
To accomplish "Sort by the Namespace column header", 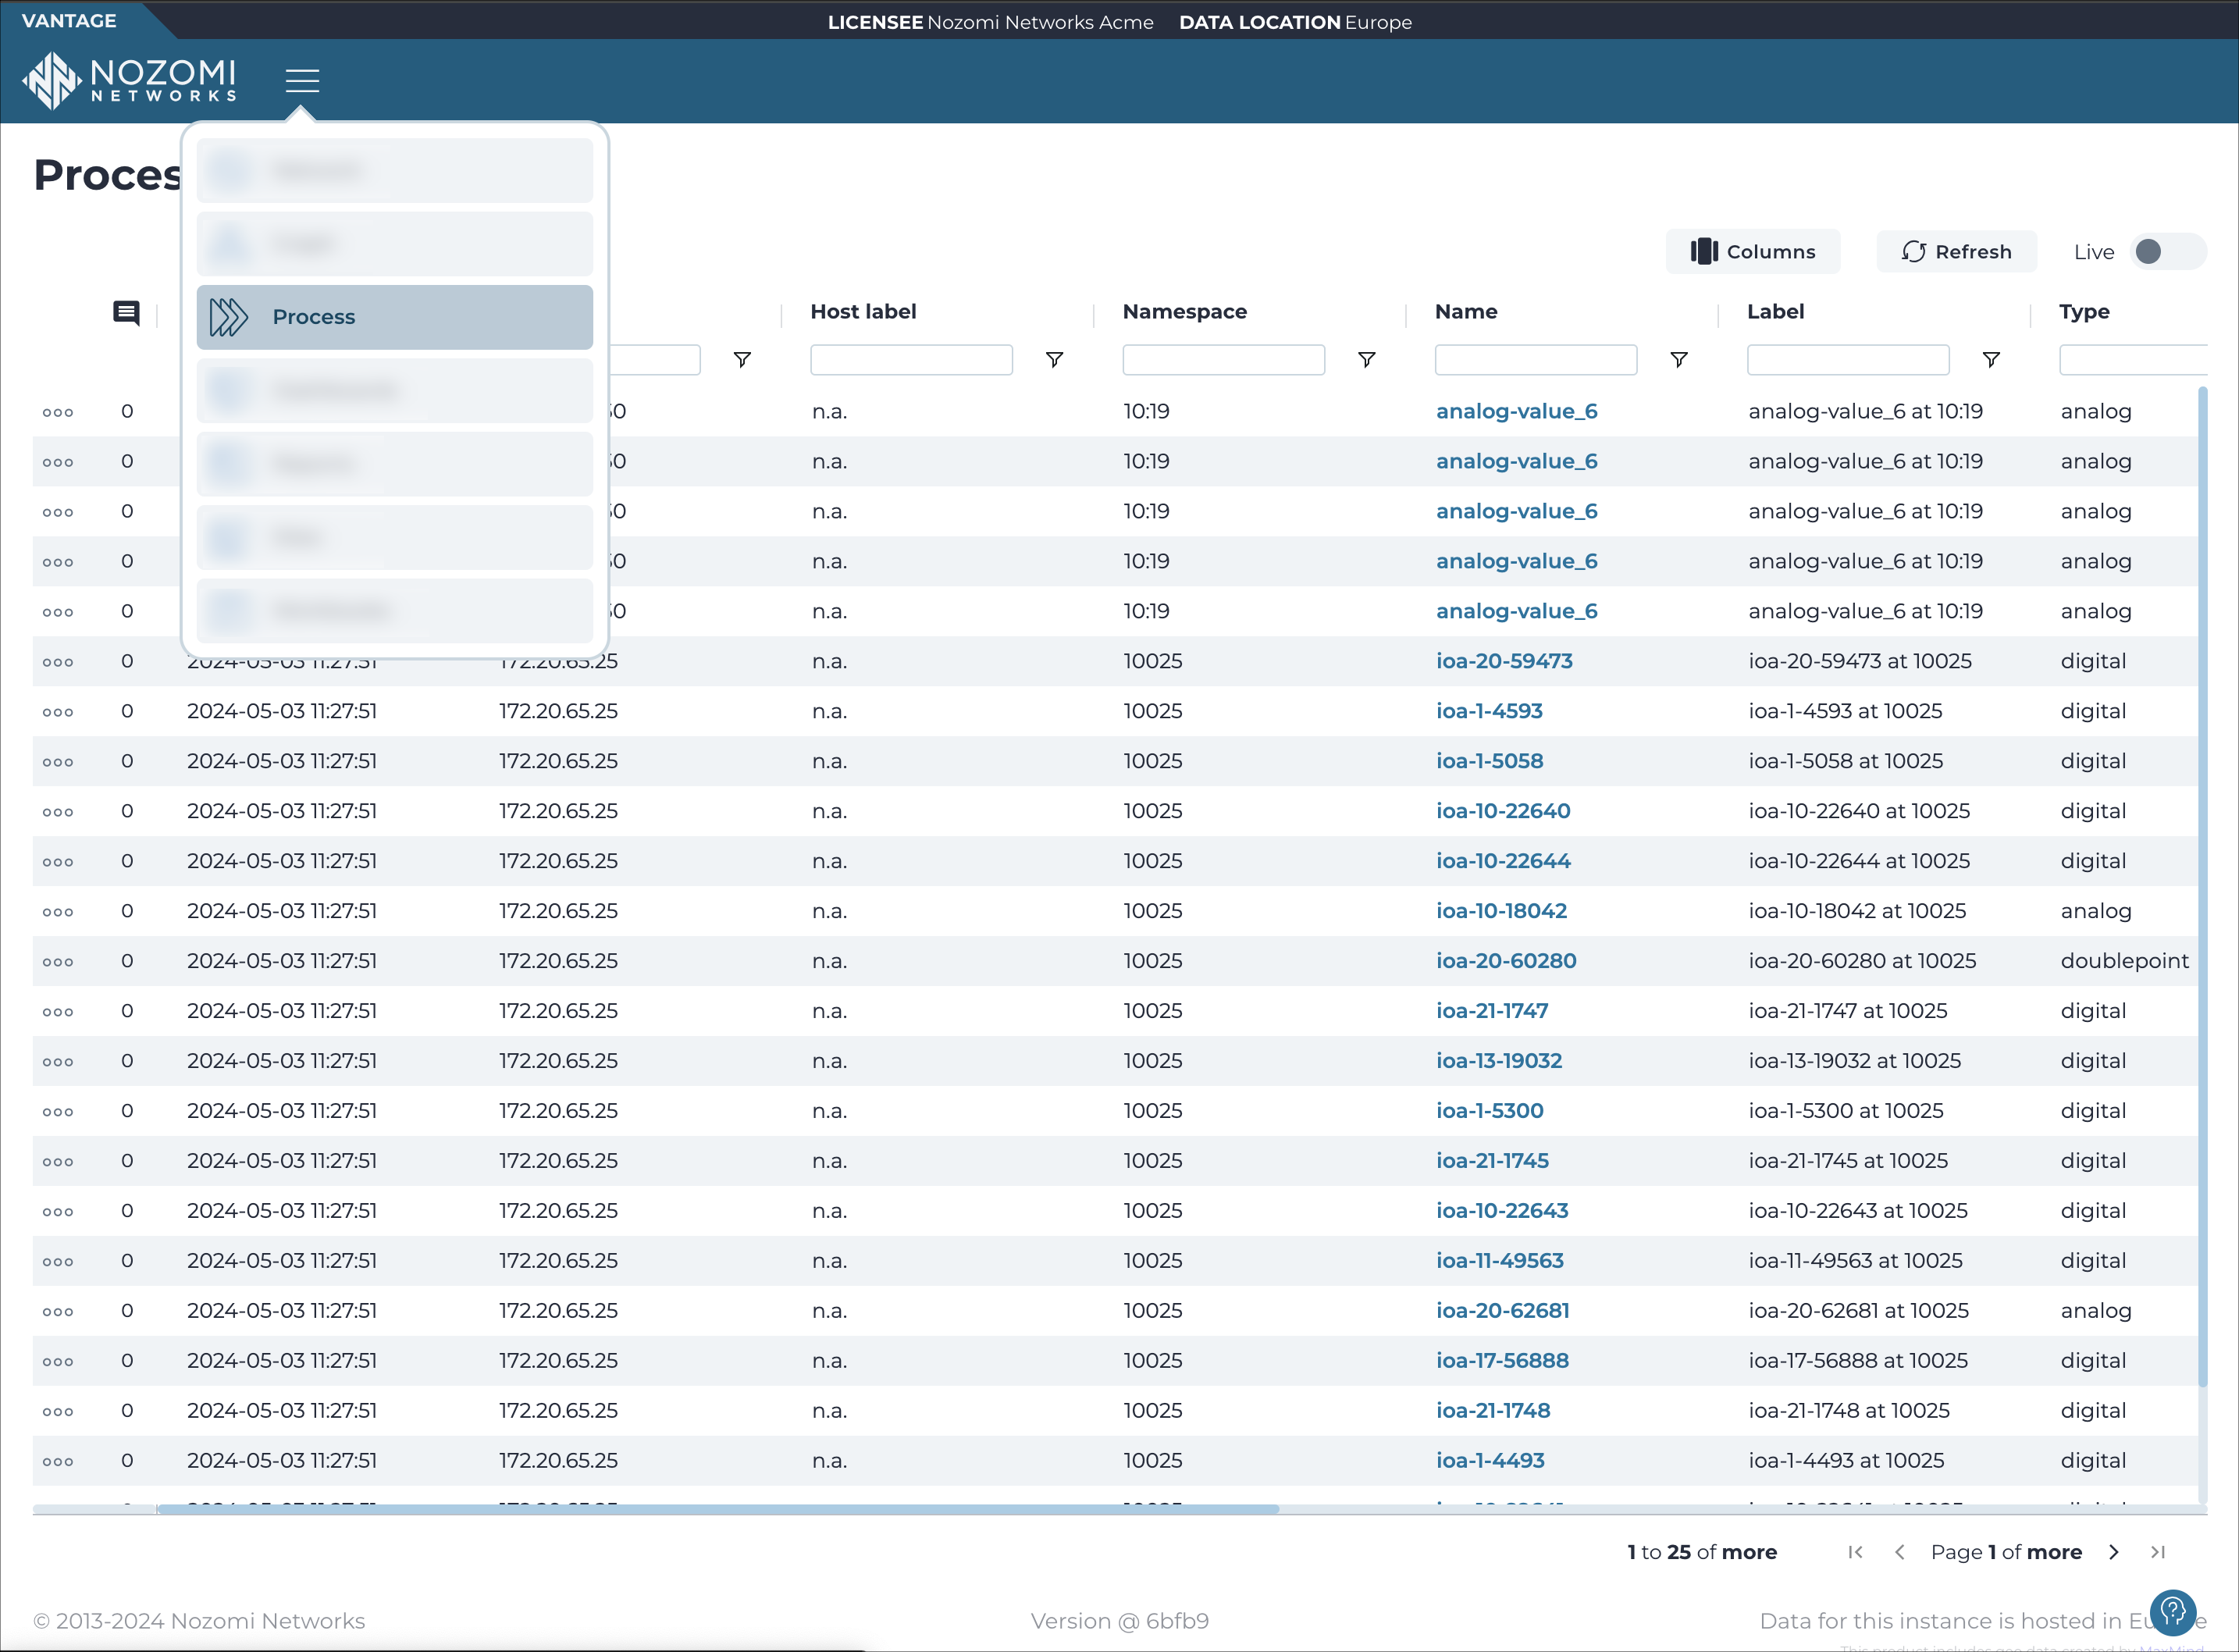I will pos(1184,312).
